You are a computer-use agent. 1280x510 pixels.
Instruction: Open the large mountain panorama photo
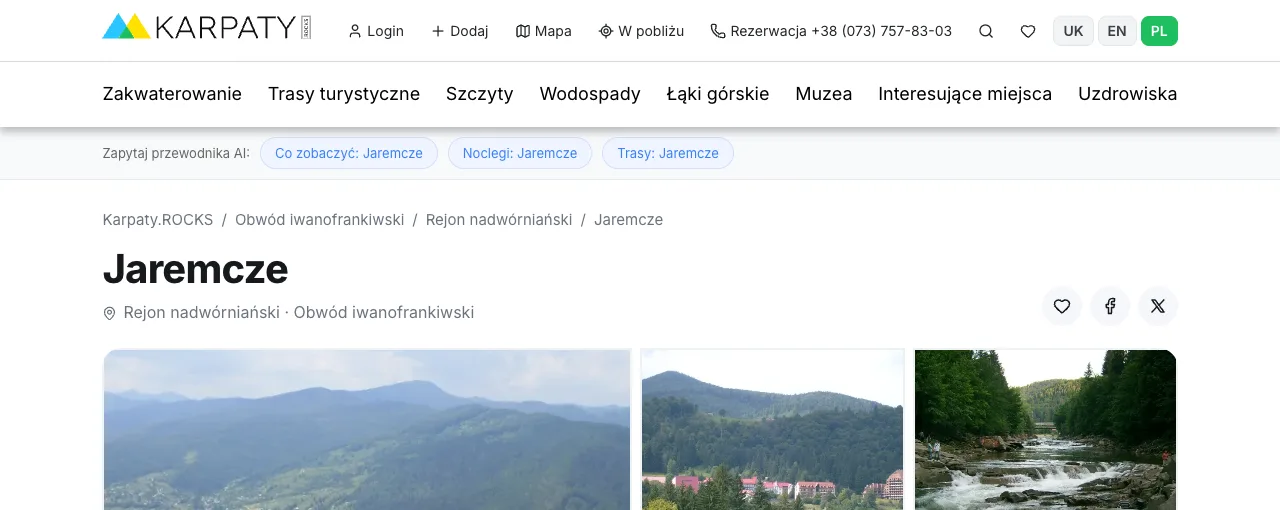coord(367,429)
